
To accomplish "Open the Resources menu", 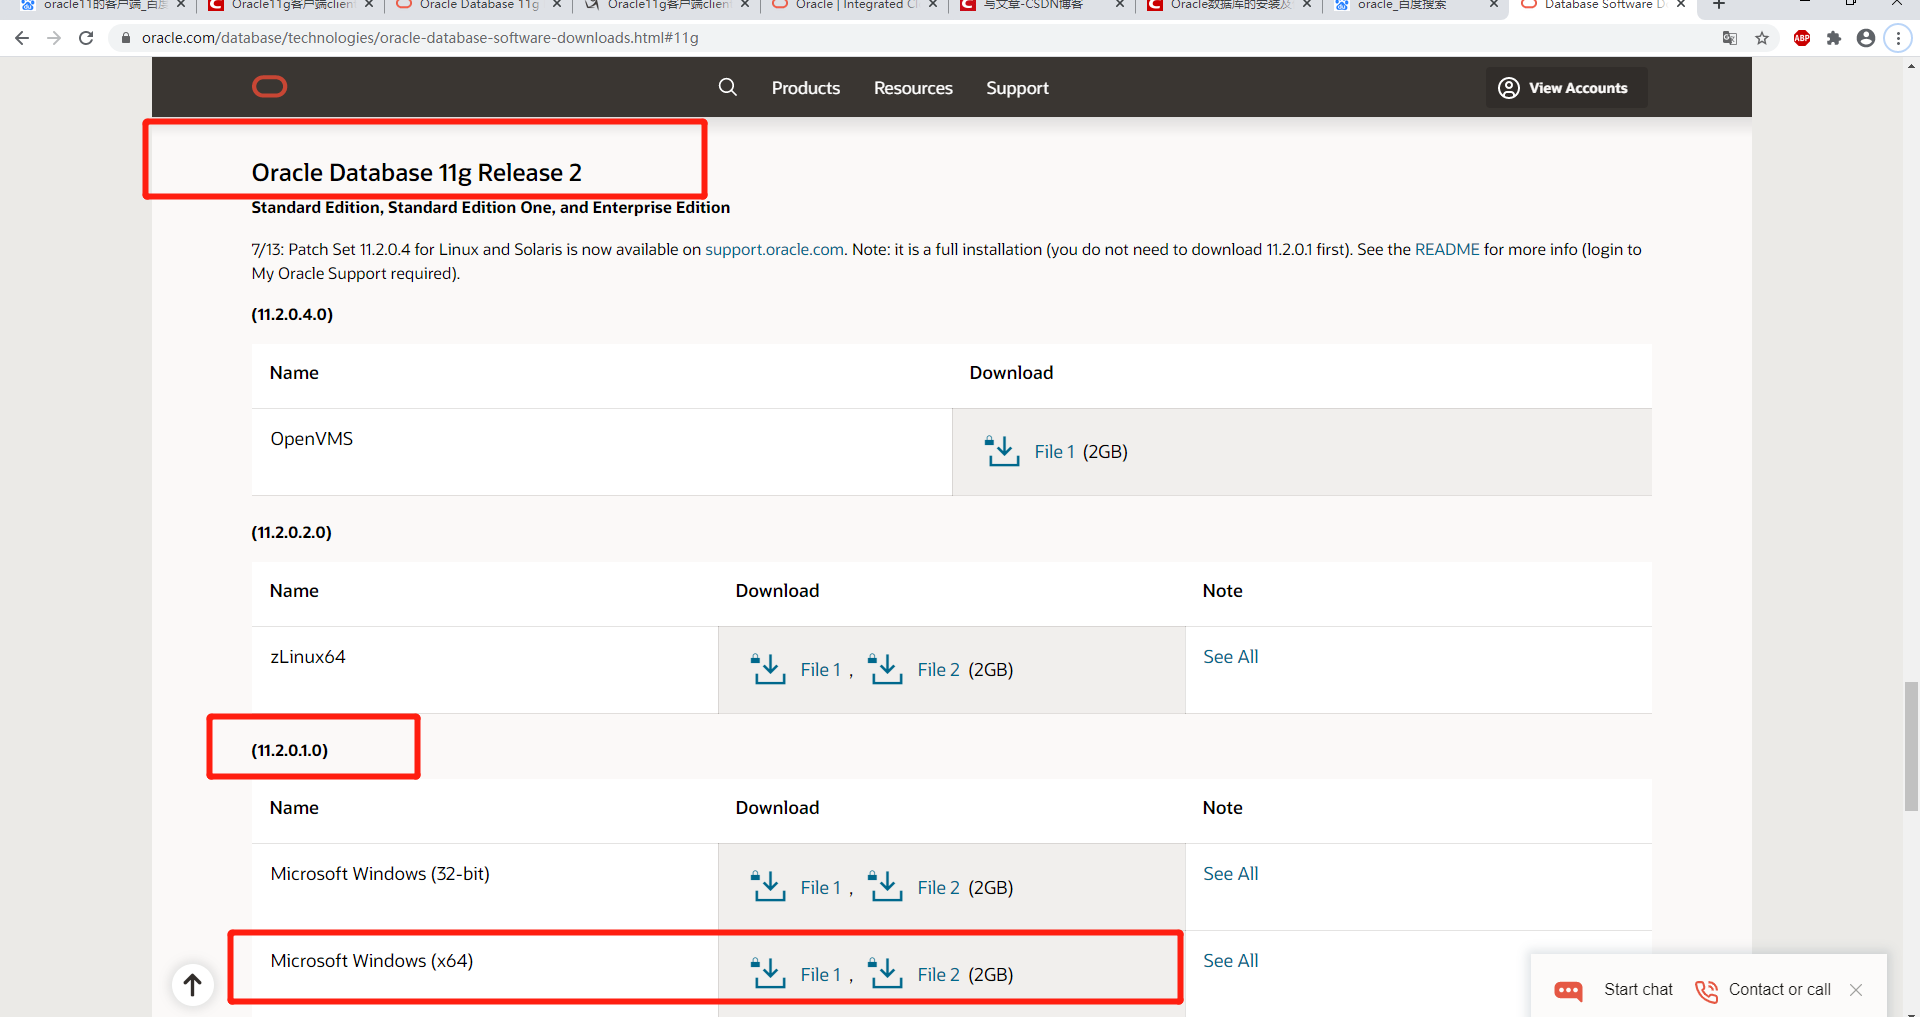I will (913, 88).
